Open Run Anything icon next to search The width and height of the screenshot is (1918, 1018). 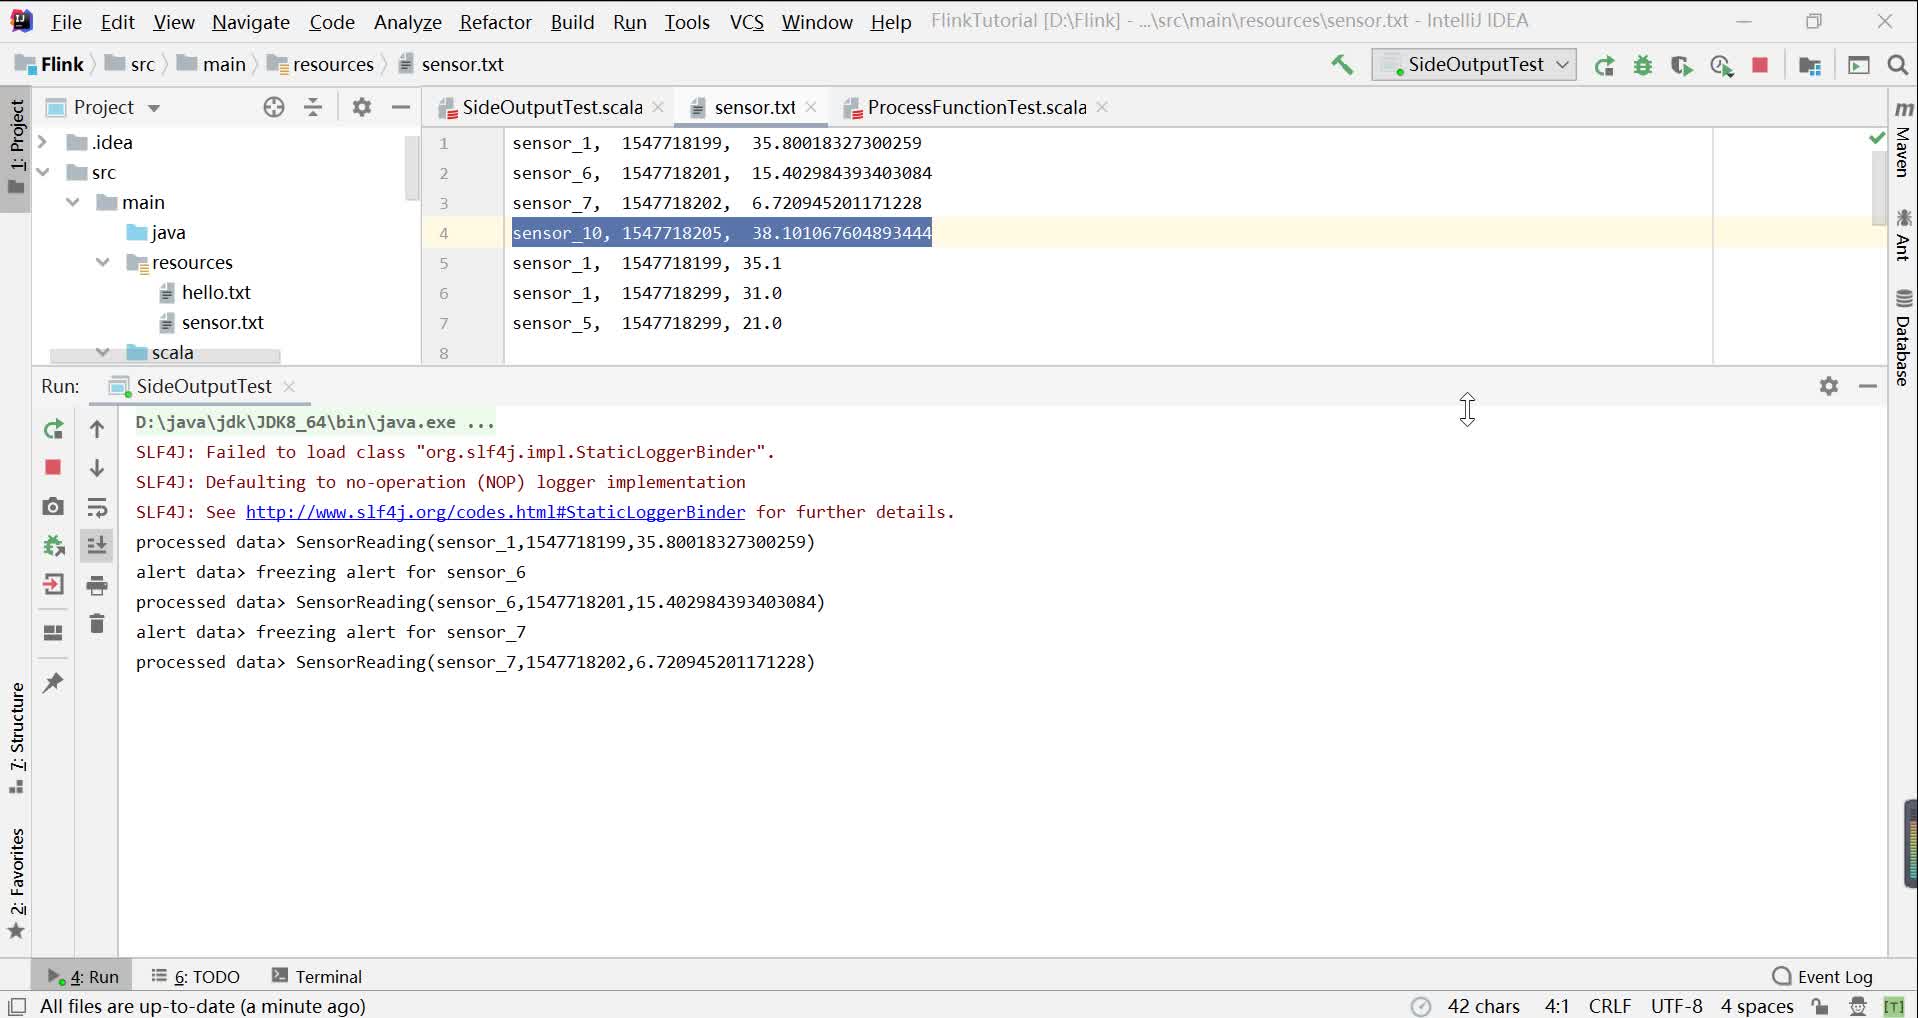[1859, 65]
